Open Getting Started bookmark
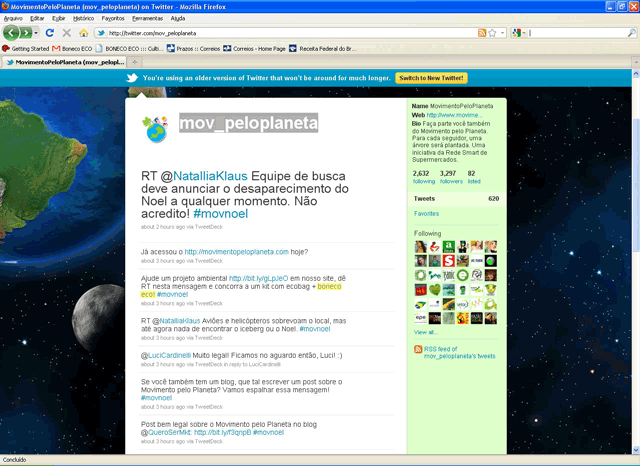 point(26,49)
